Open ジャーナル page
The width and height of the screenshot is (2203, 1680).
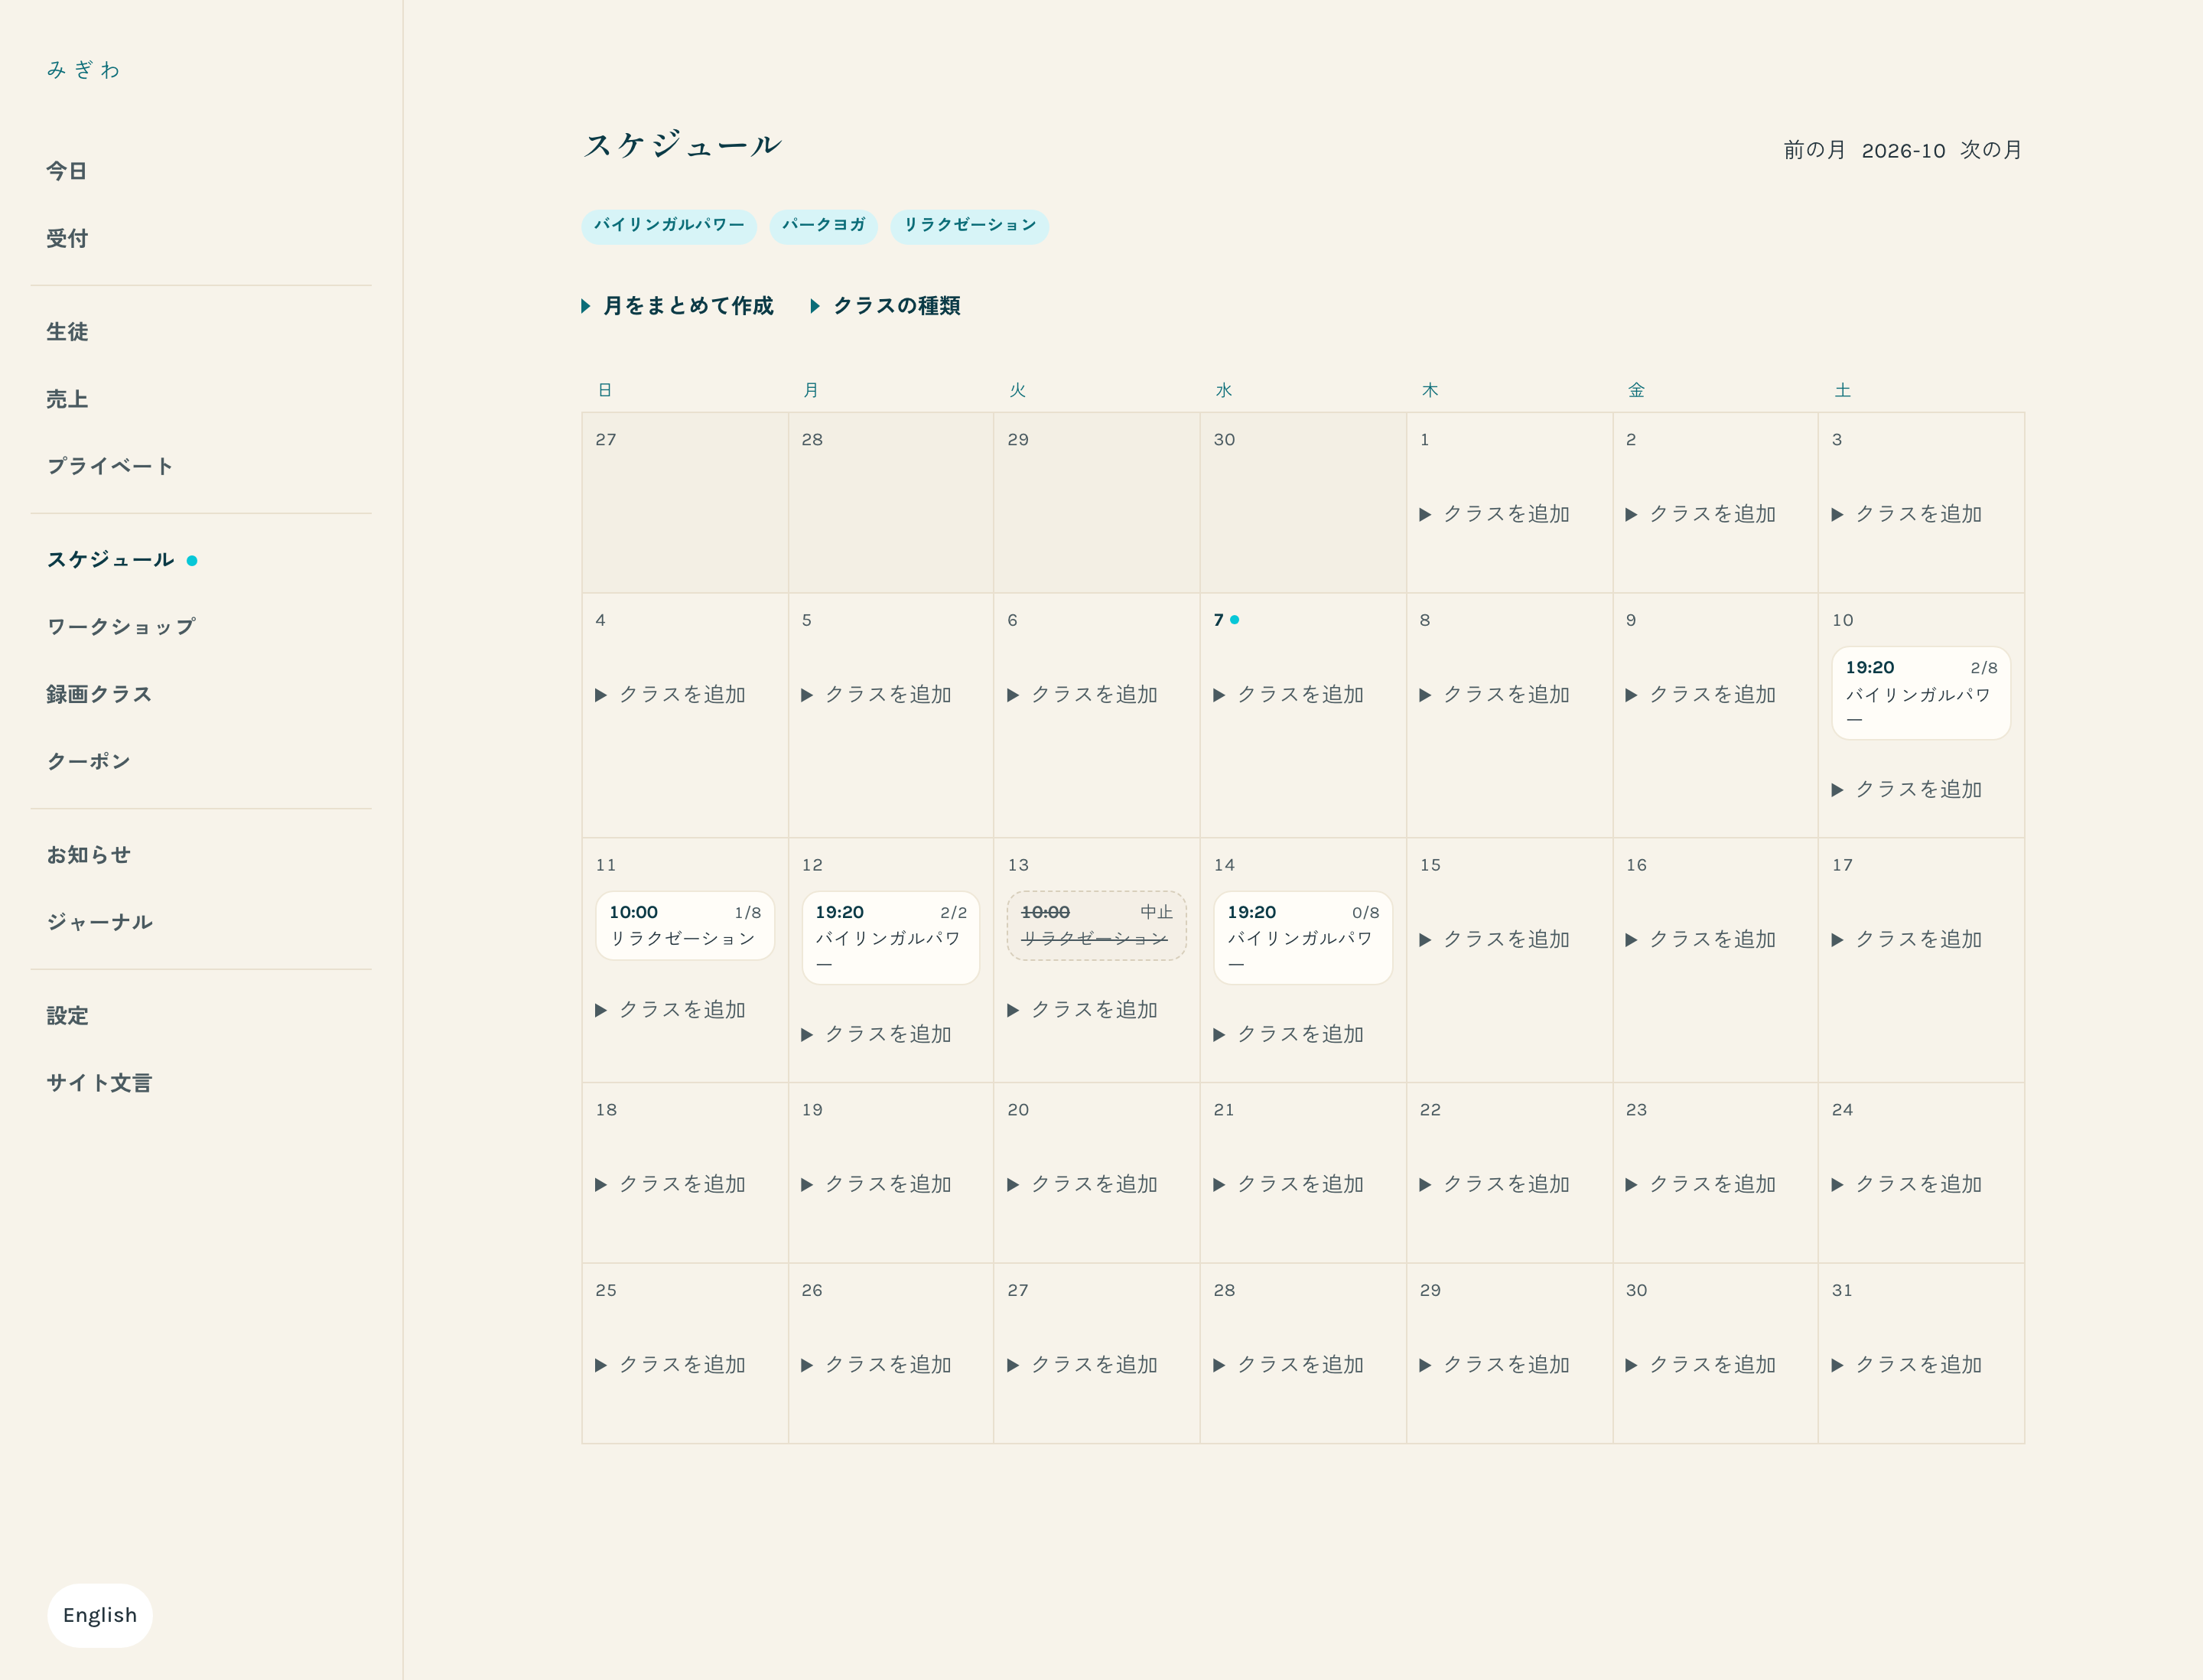pyautogui.click(x=99, y=922)
